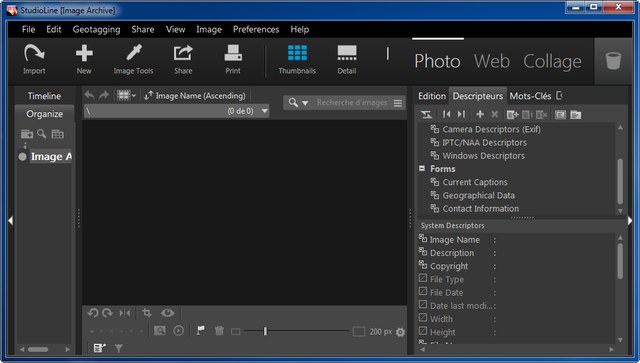The width and height of the screenshot is (640, 363).
Task: Click the back navigation arrow
Action: (x=89, y=95)
